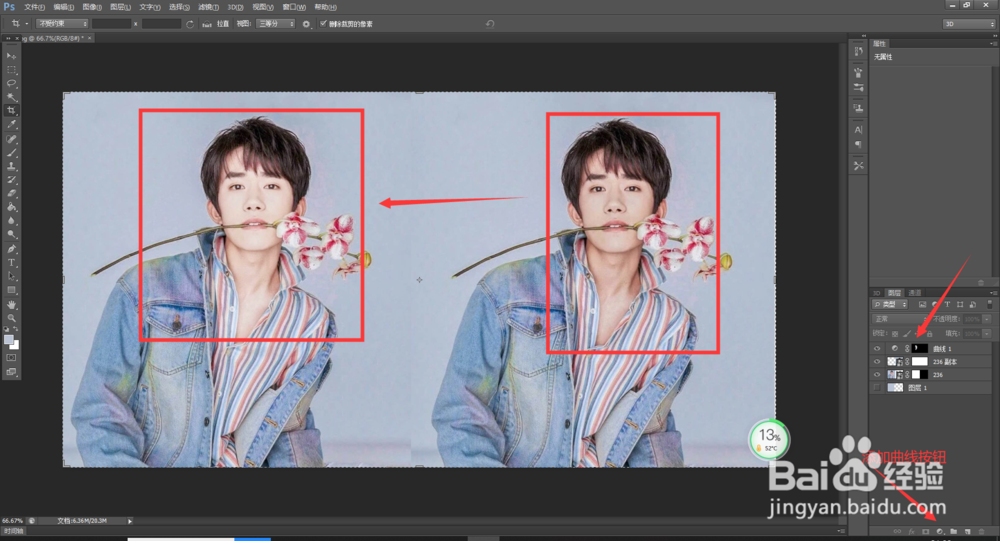
Task: Select the Healing Brush tool
Action: click(11, 139)
